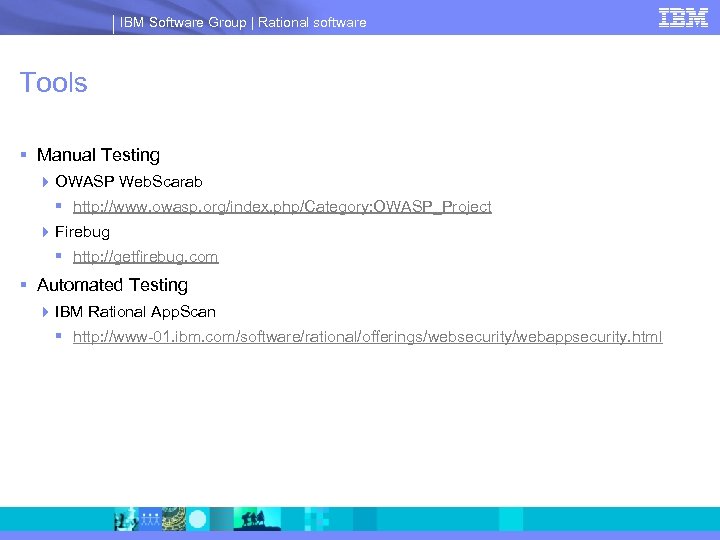Screen dimensions: 720x540
Task: Open the OWASP project category link
Action: (x=282, y=207)
